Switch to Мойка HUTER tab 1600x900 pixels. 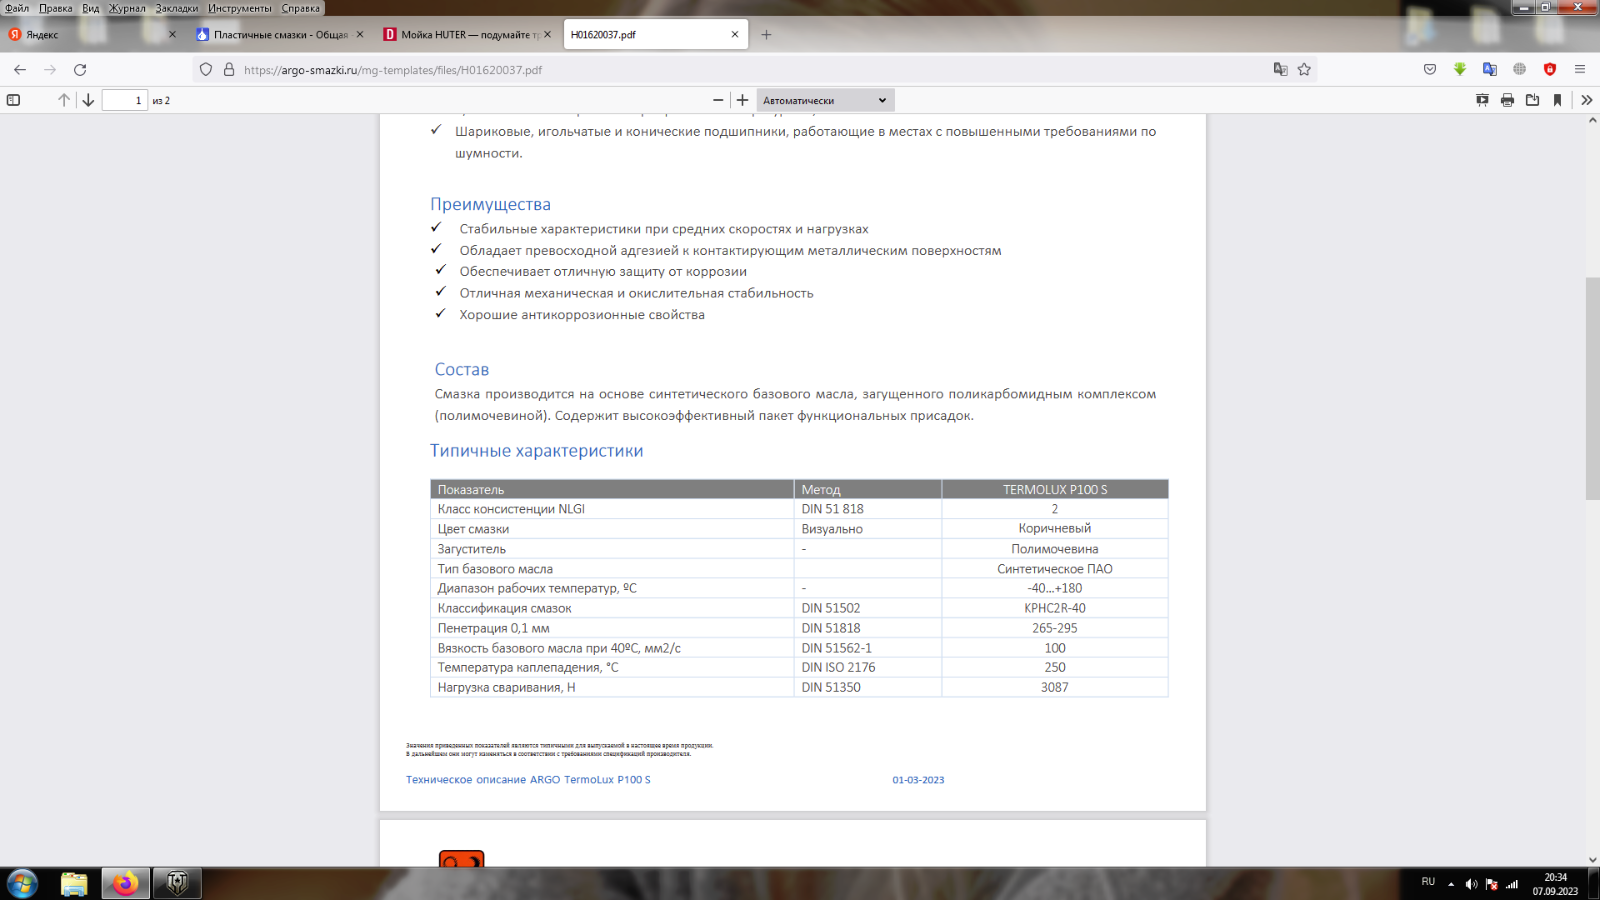(x=465, y=34)
